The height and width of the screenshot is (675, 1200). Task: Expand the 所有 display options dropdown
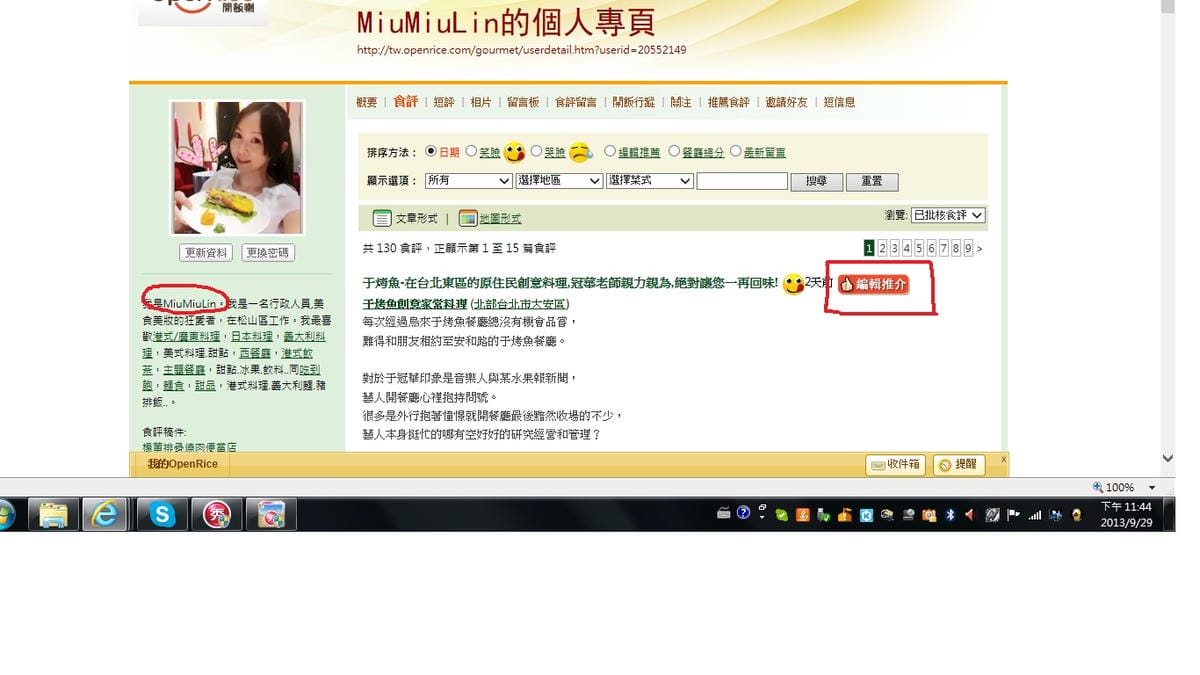click(468, 181)
